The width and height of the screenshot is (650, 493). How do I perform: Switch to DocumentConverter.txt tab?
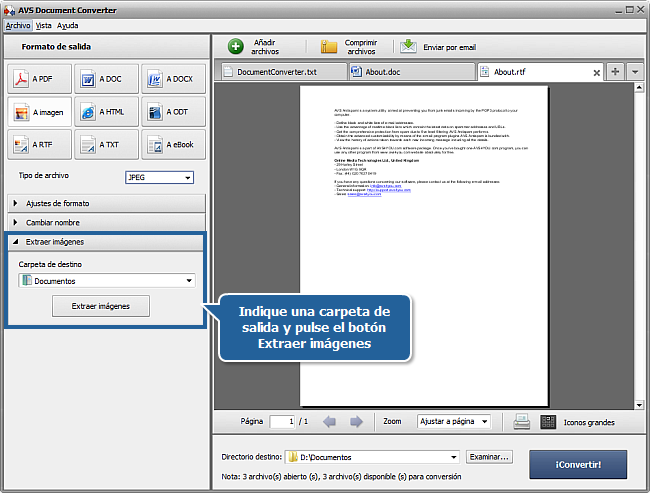coord(284,72)
